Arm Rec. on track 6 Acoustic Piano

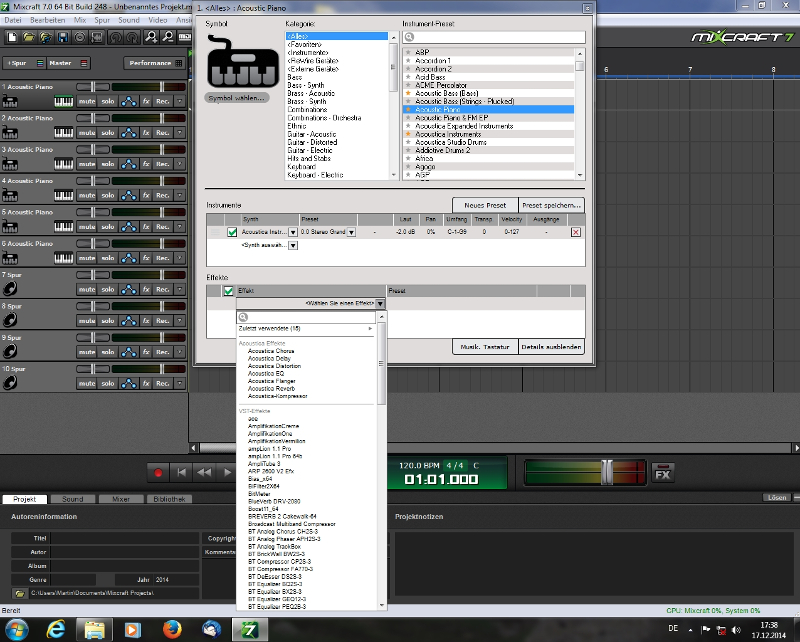(163, 258)
